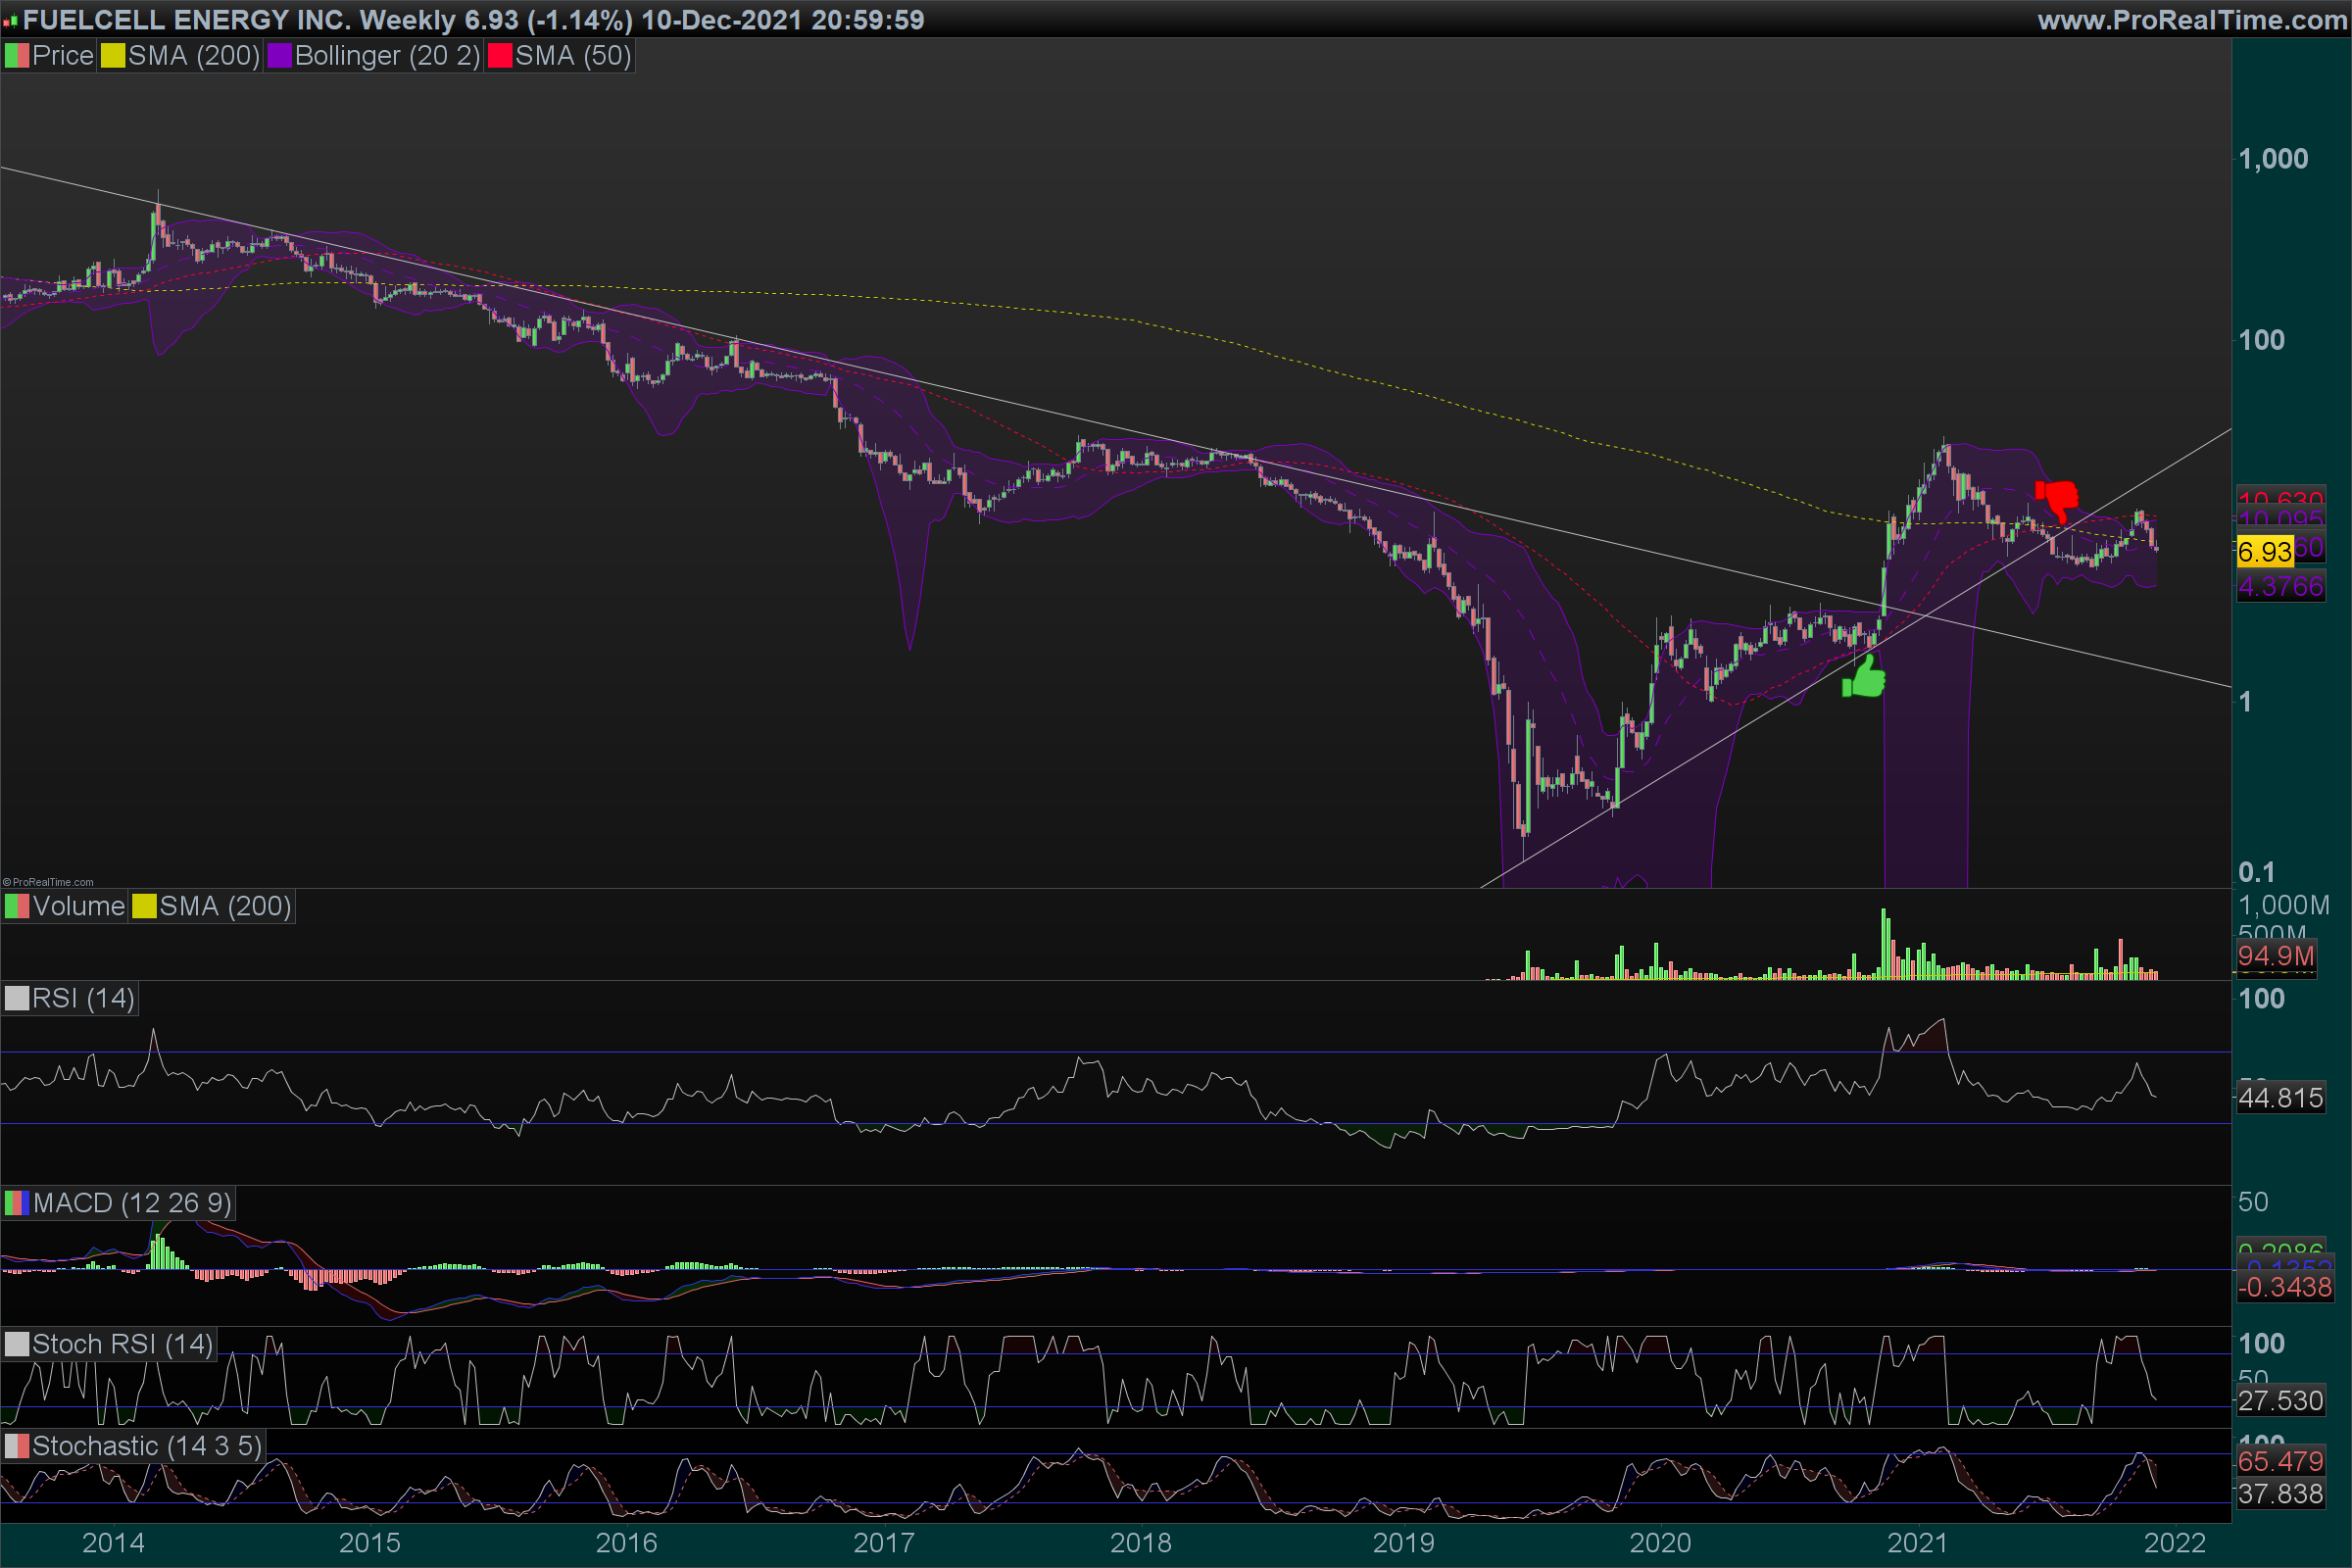
Task: Select the SMA (50) legend label
Action: pyautogui.click(x=572, y=56)
